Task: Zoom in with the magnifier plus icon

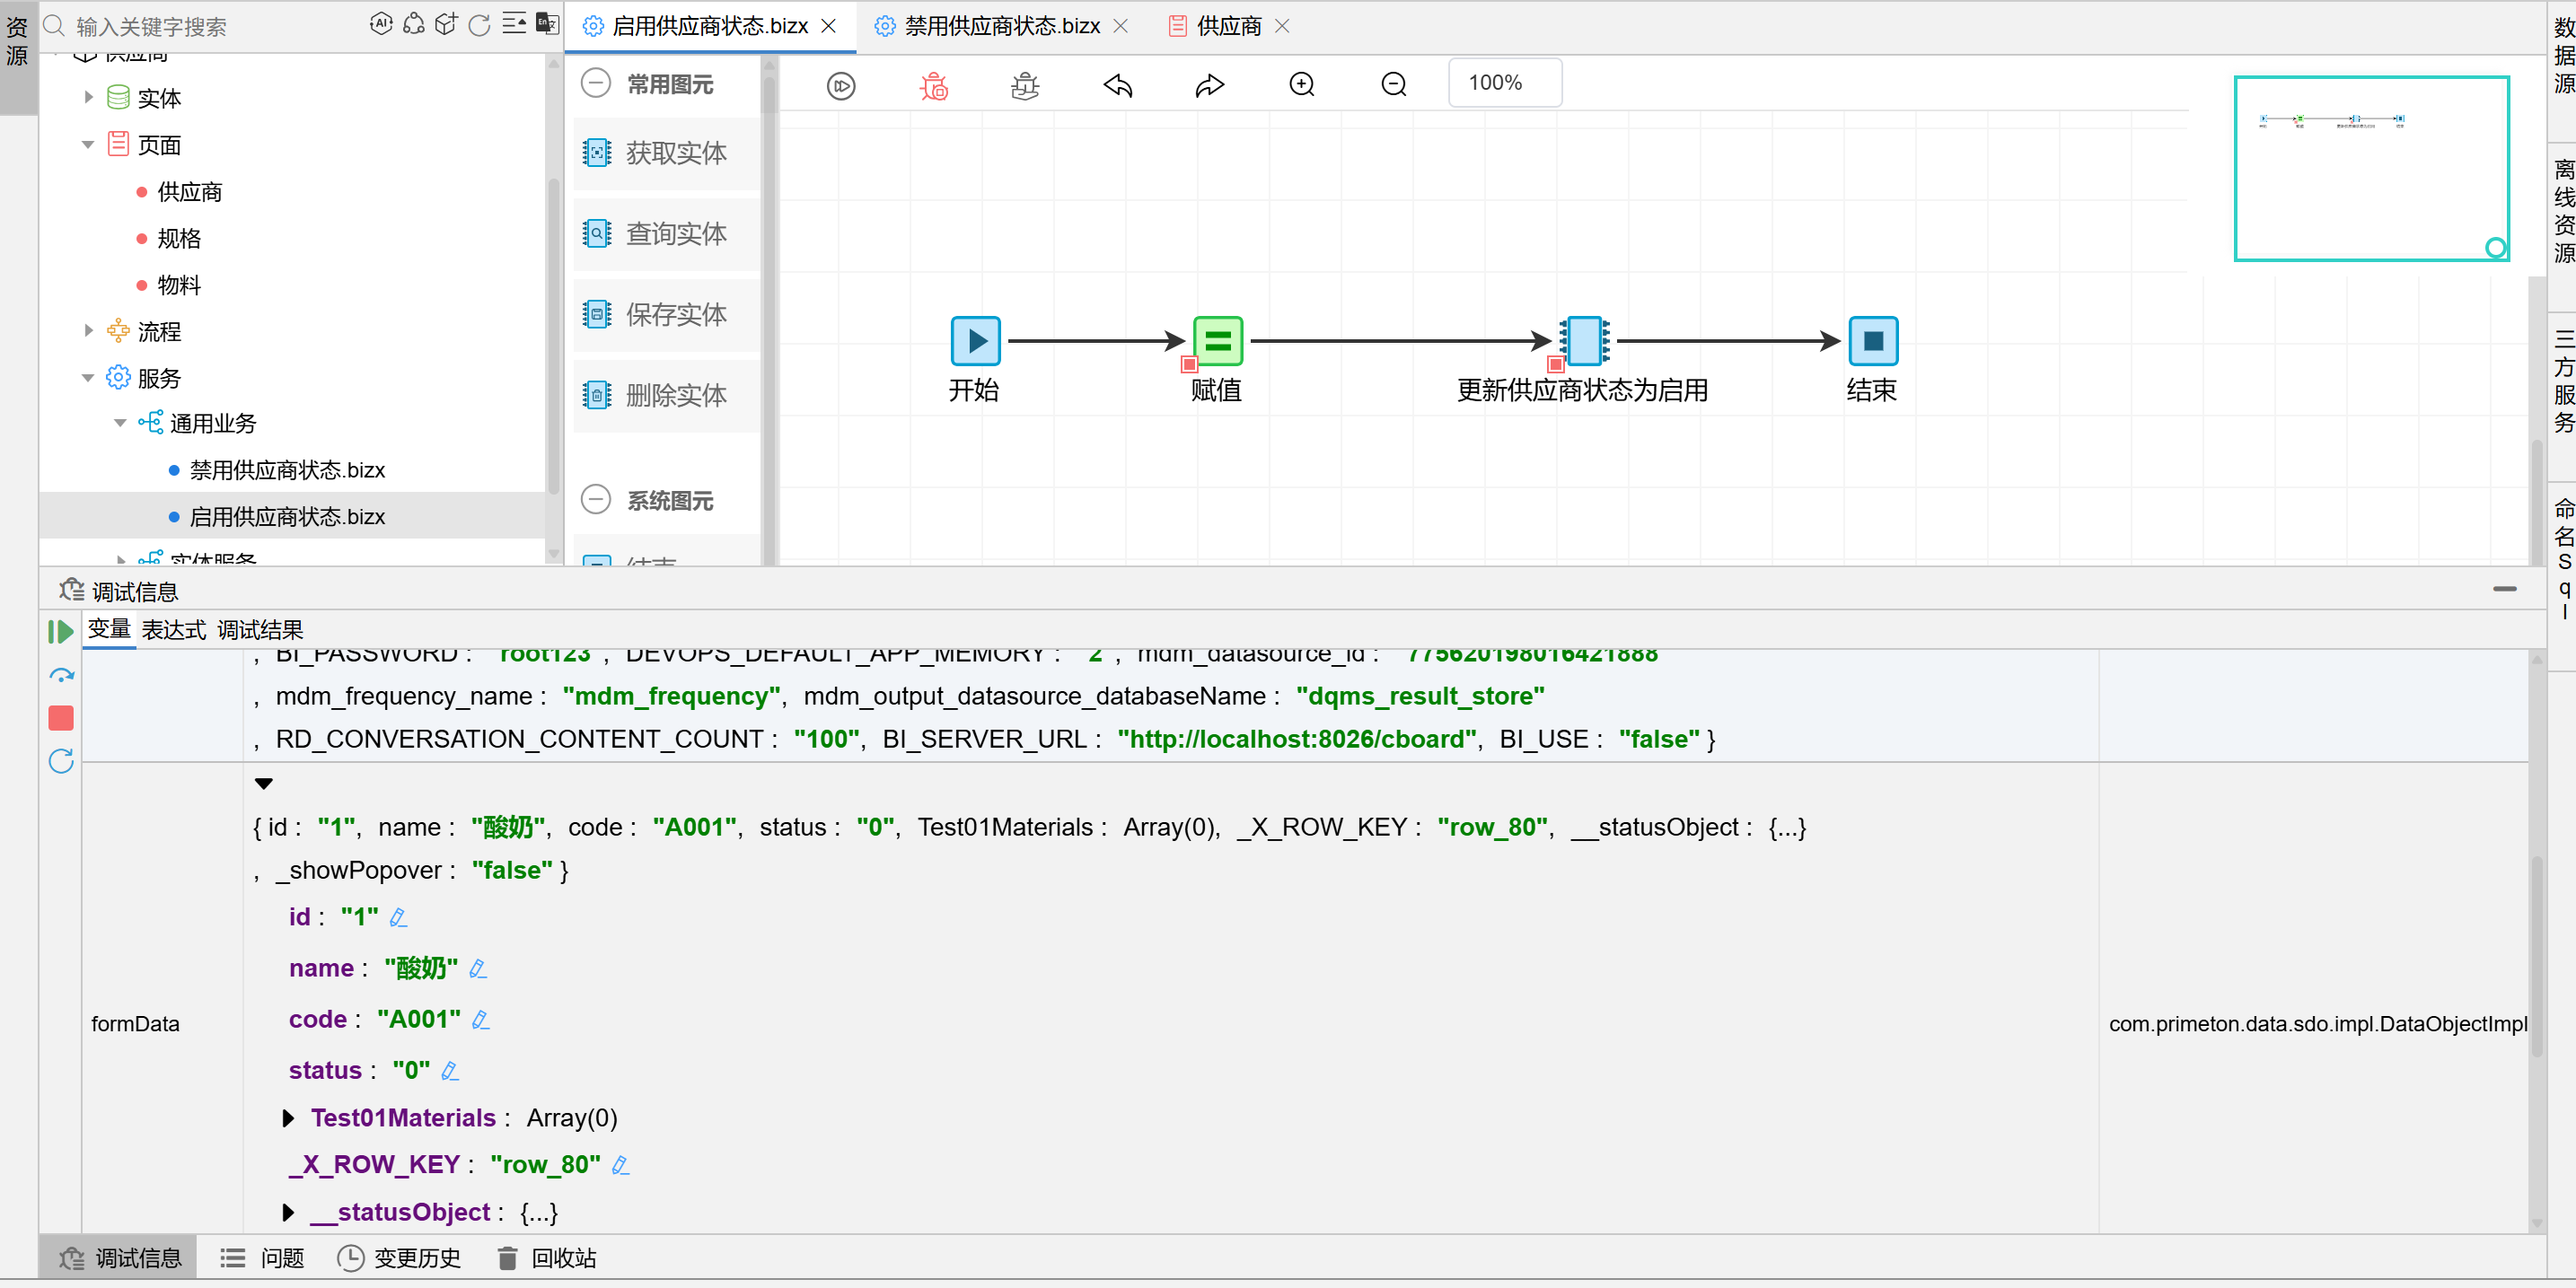Action: (x=1301, y=85)
